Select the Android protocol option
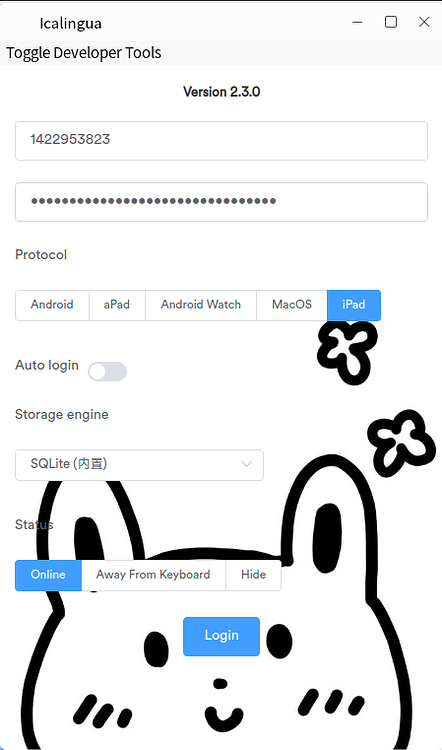 pyautogui.click(x=52, y=305)
